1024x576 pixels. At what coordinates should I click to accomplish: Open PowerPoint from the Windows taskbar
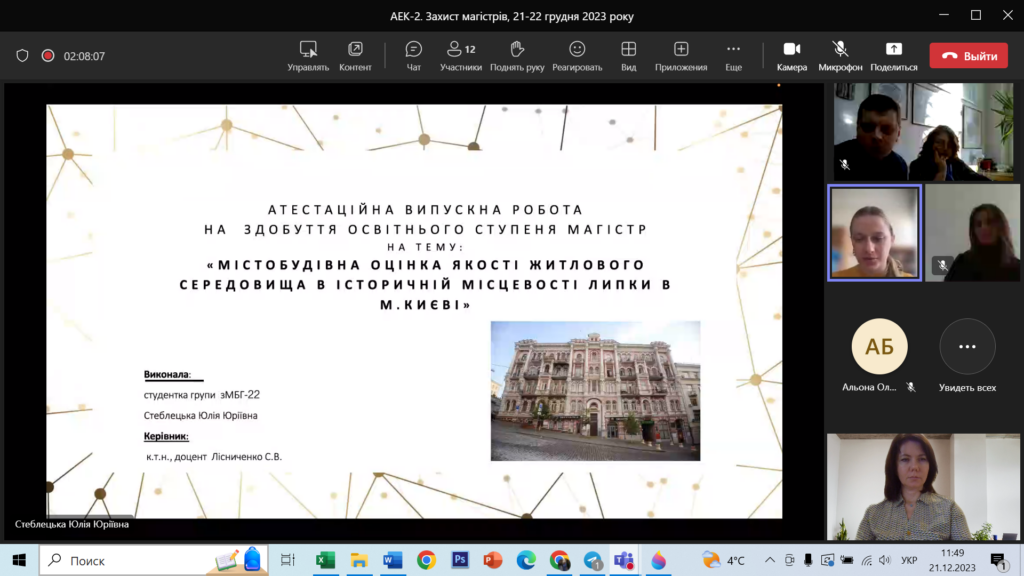pyautogui.click(x=492, y=560)
